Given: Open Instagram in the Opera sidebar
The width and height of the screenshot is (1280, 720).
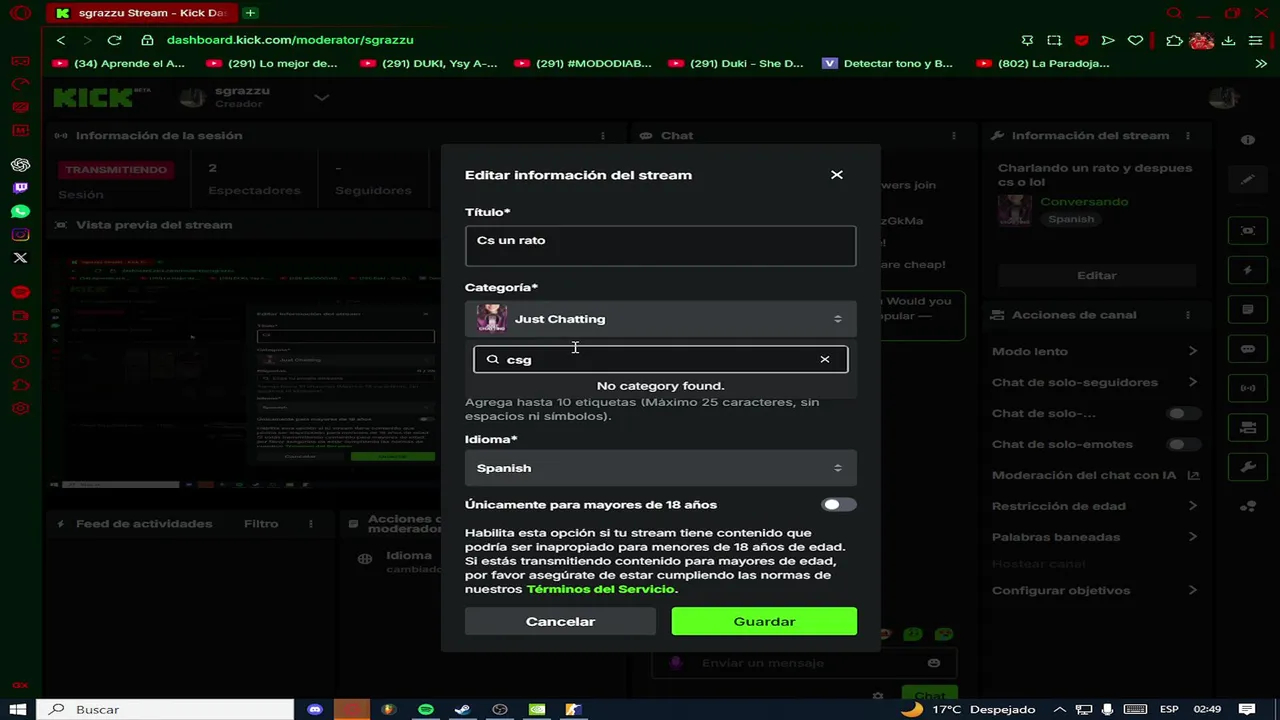Looking at the screenshot, I should (x=20, y=235).
